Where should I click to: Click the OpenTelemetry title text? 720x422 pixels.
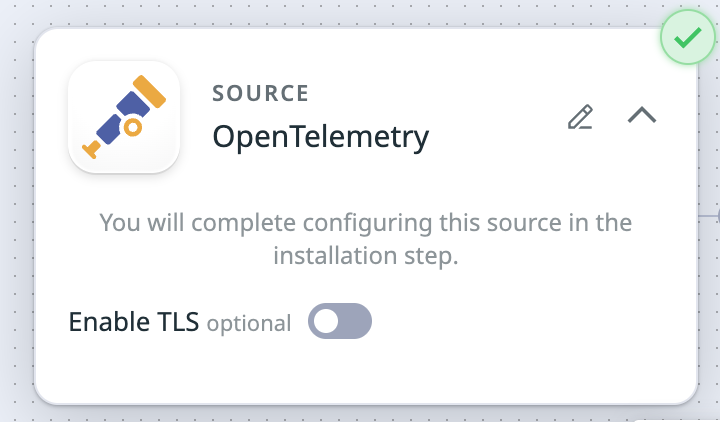point(321,137)
